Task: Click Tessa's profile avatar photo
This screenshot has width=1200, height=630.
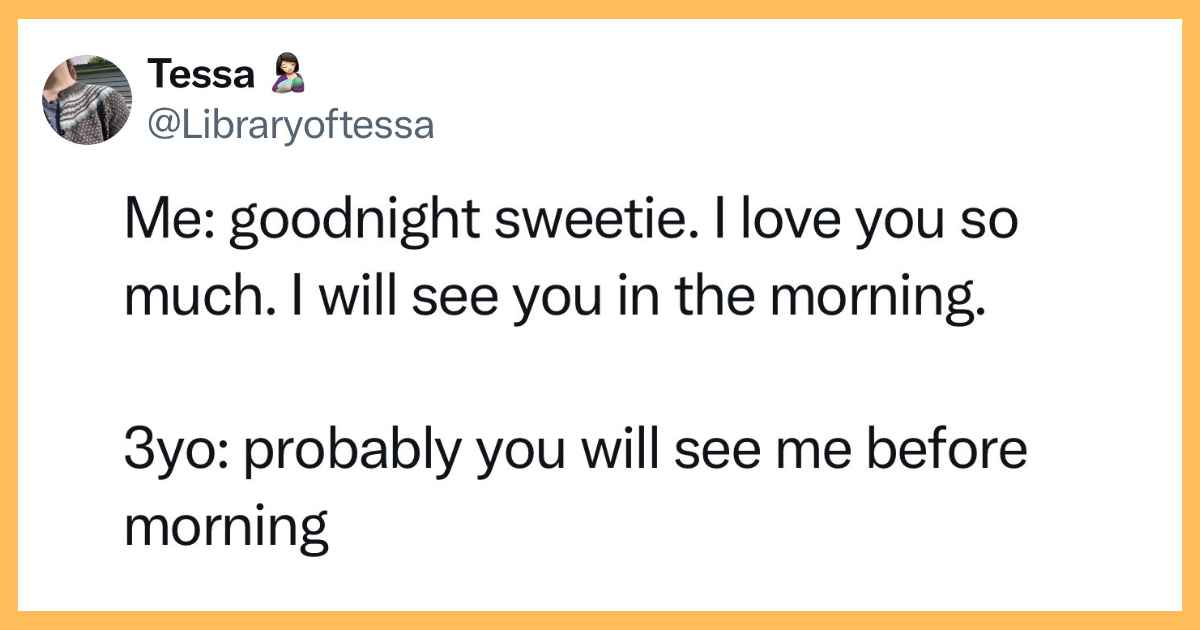Action: [87, 100]
